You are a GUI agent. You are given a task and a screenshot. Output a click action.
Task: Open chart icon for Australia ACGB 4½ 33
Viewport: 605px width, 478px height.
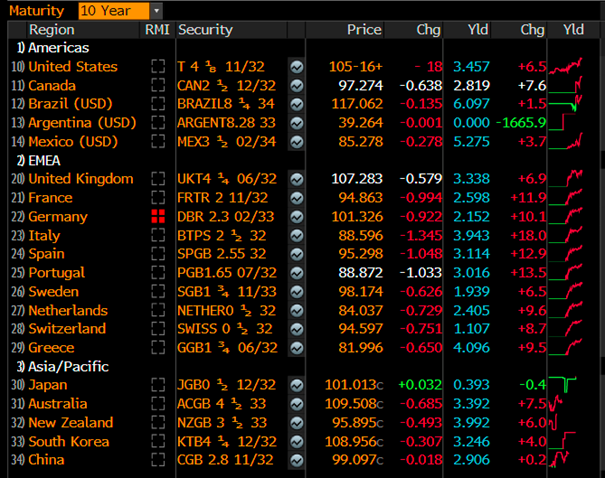coord(296,404)
